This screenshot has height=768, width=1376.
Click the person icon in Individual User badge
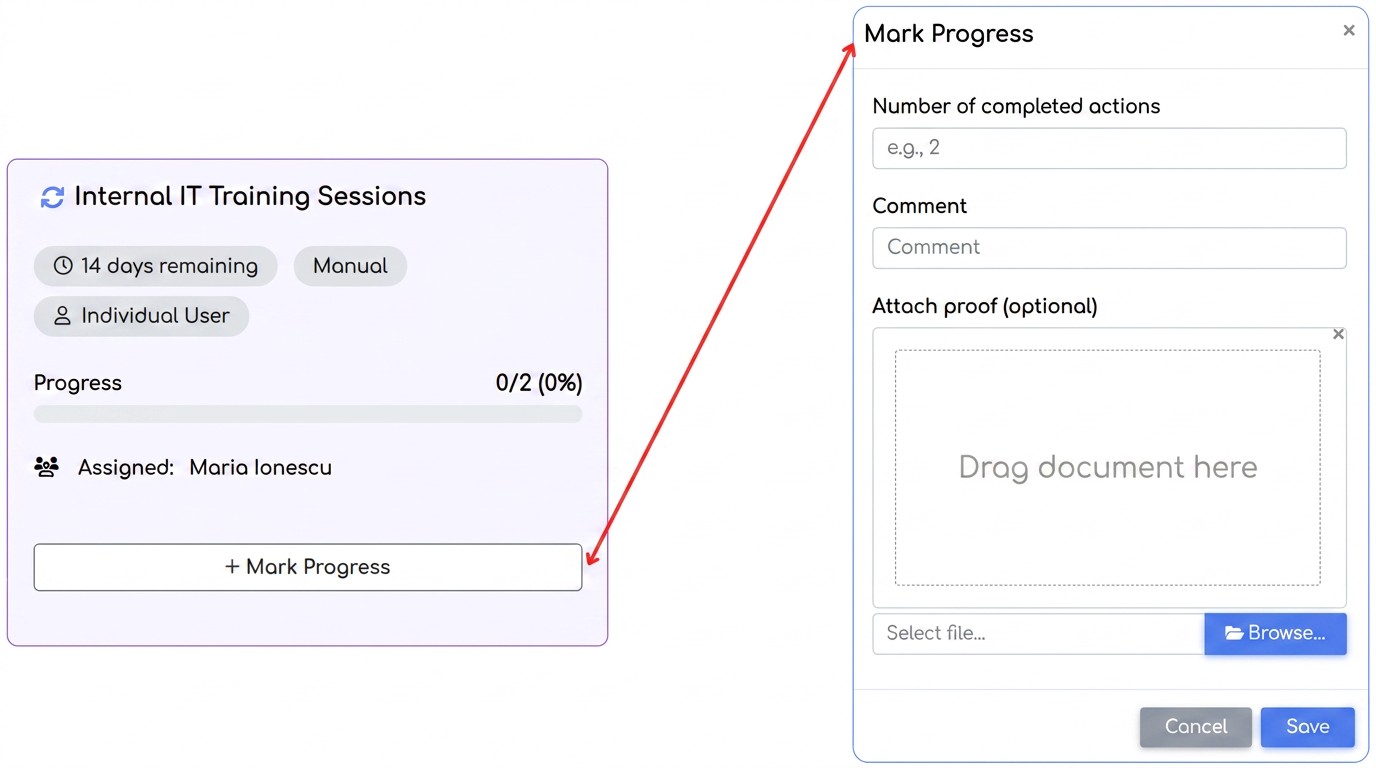pyautogui.click(x=62, y=316)
